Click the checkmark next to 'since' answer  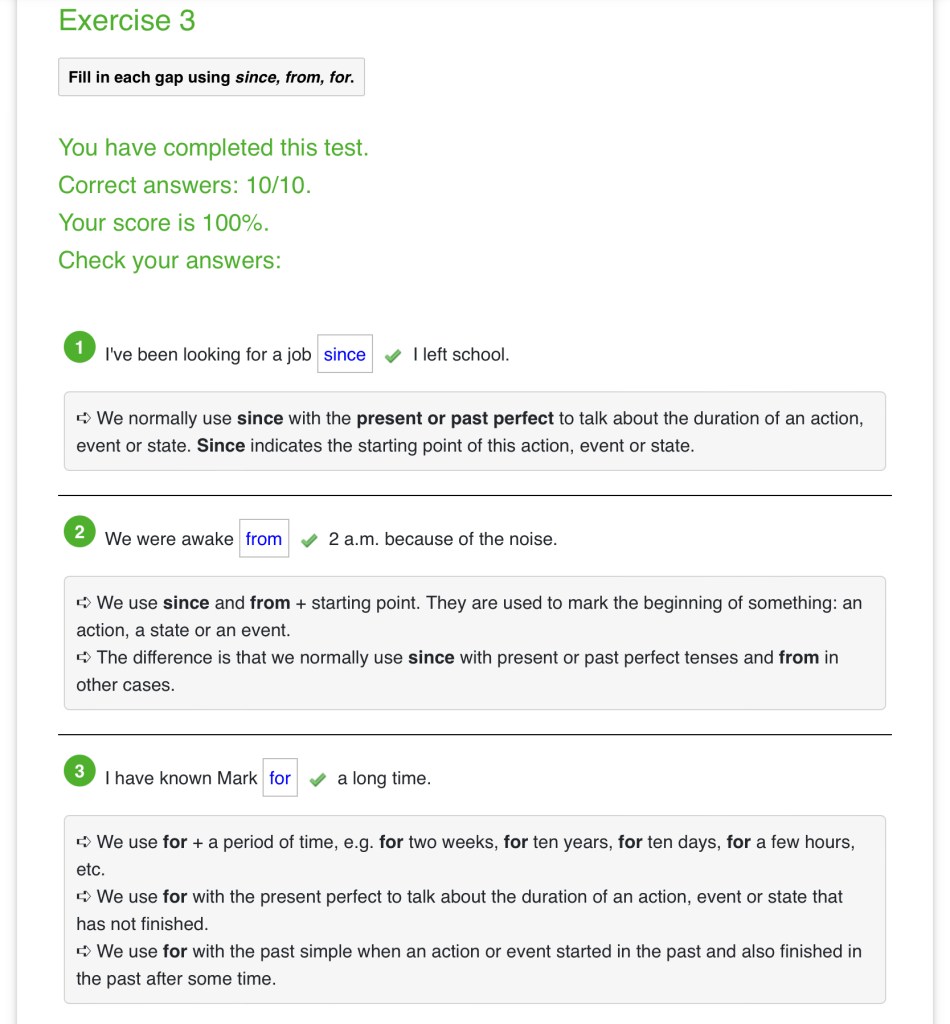(393, 356)
